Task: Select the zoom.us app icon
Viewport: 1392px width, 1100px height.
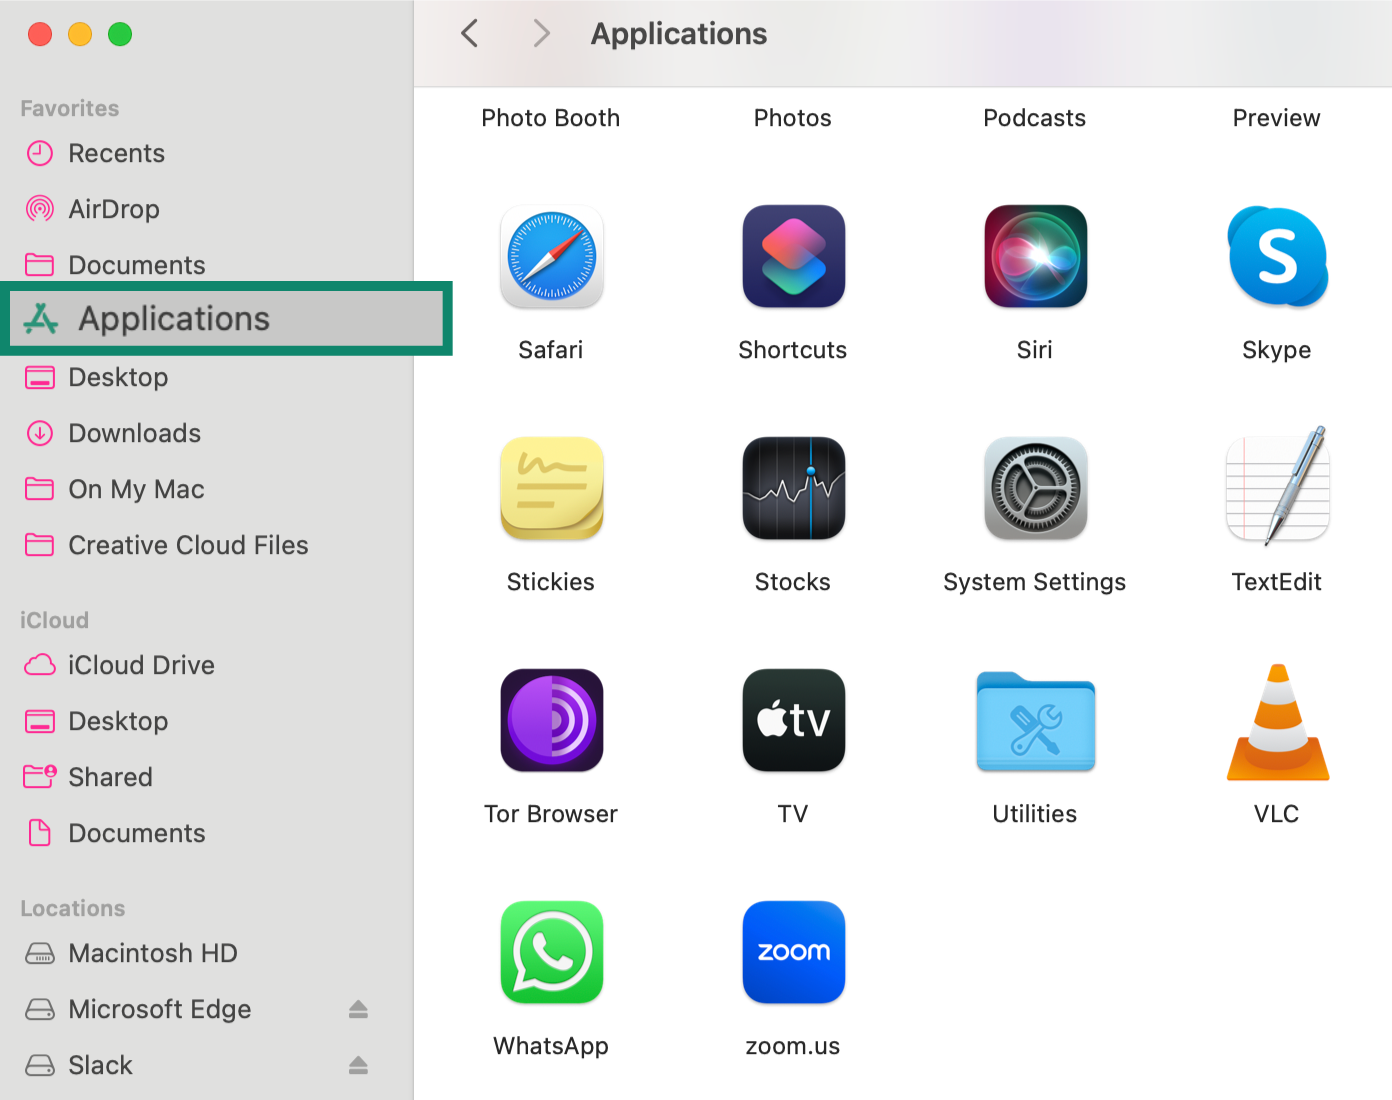Action: point(793,952)
